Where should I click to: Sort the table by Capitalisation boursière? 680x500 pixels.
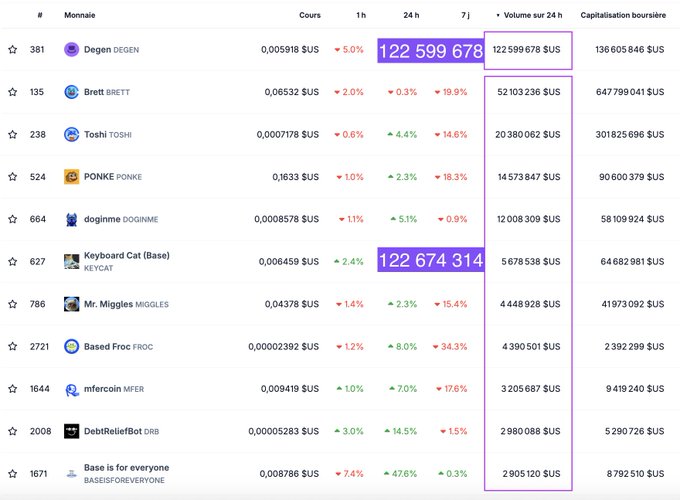click(x=623, y=16)
